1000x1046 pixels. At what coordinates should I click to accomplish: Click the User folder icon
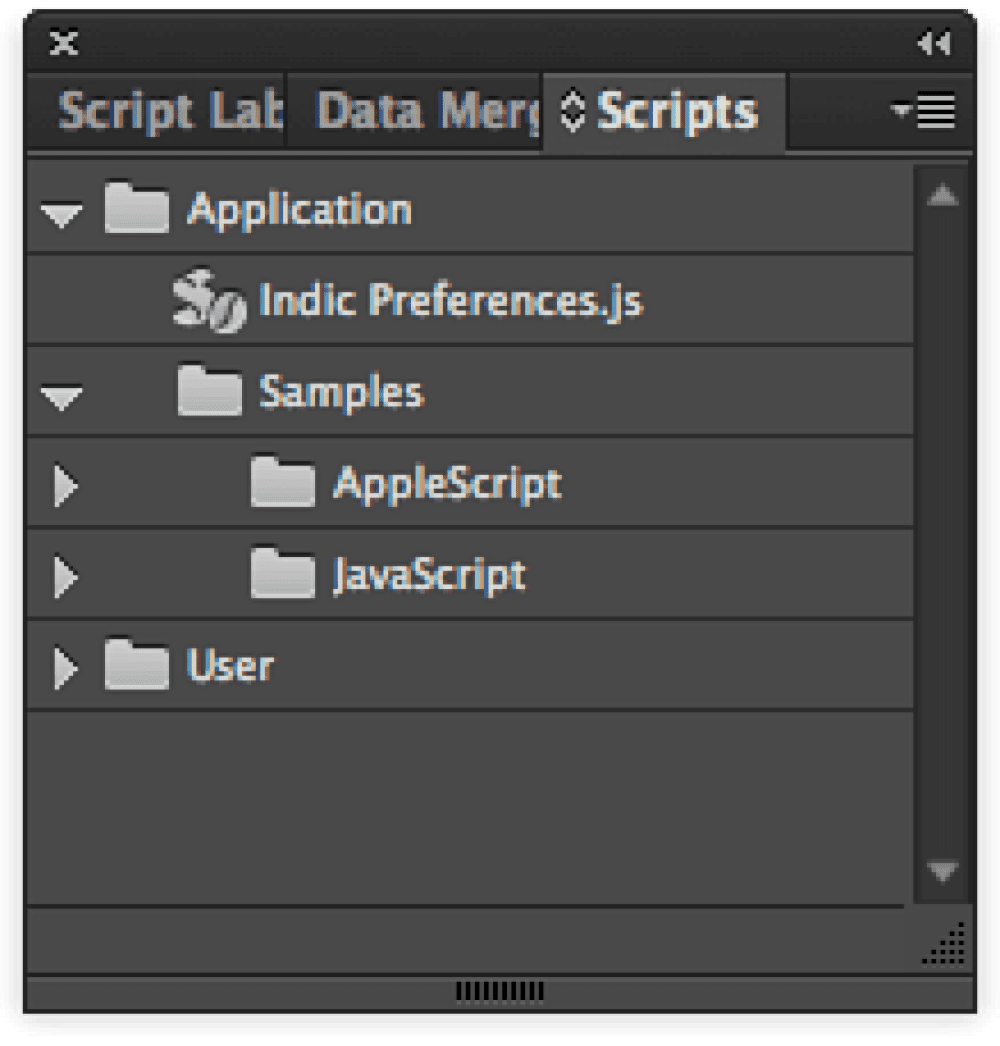136,664
